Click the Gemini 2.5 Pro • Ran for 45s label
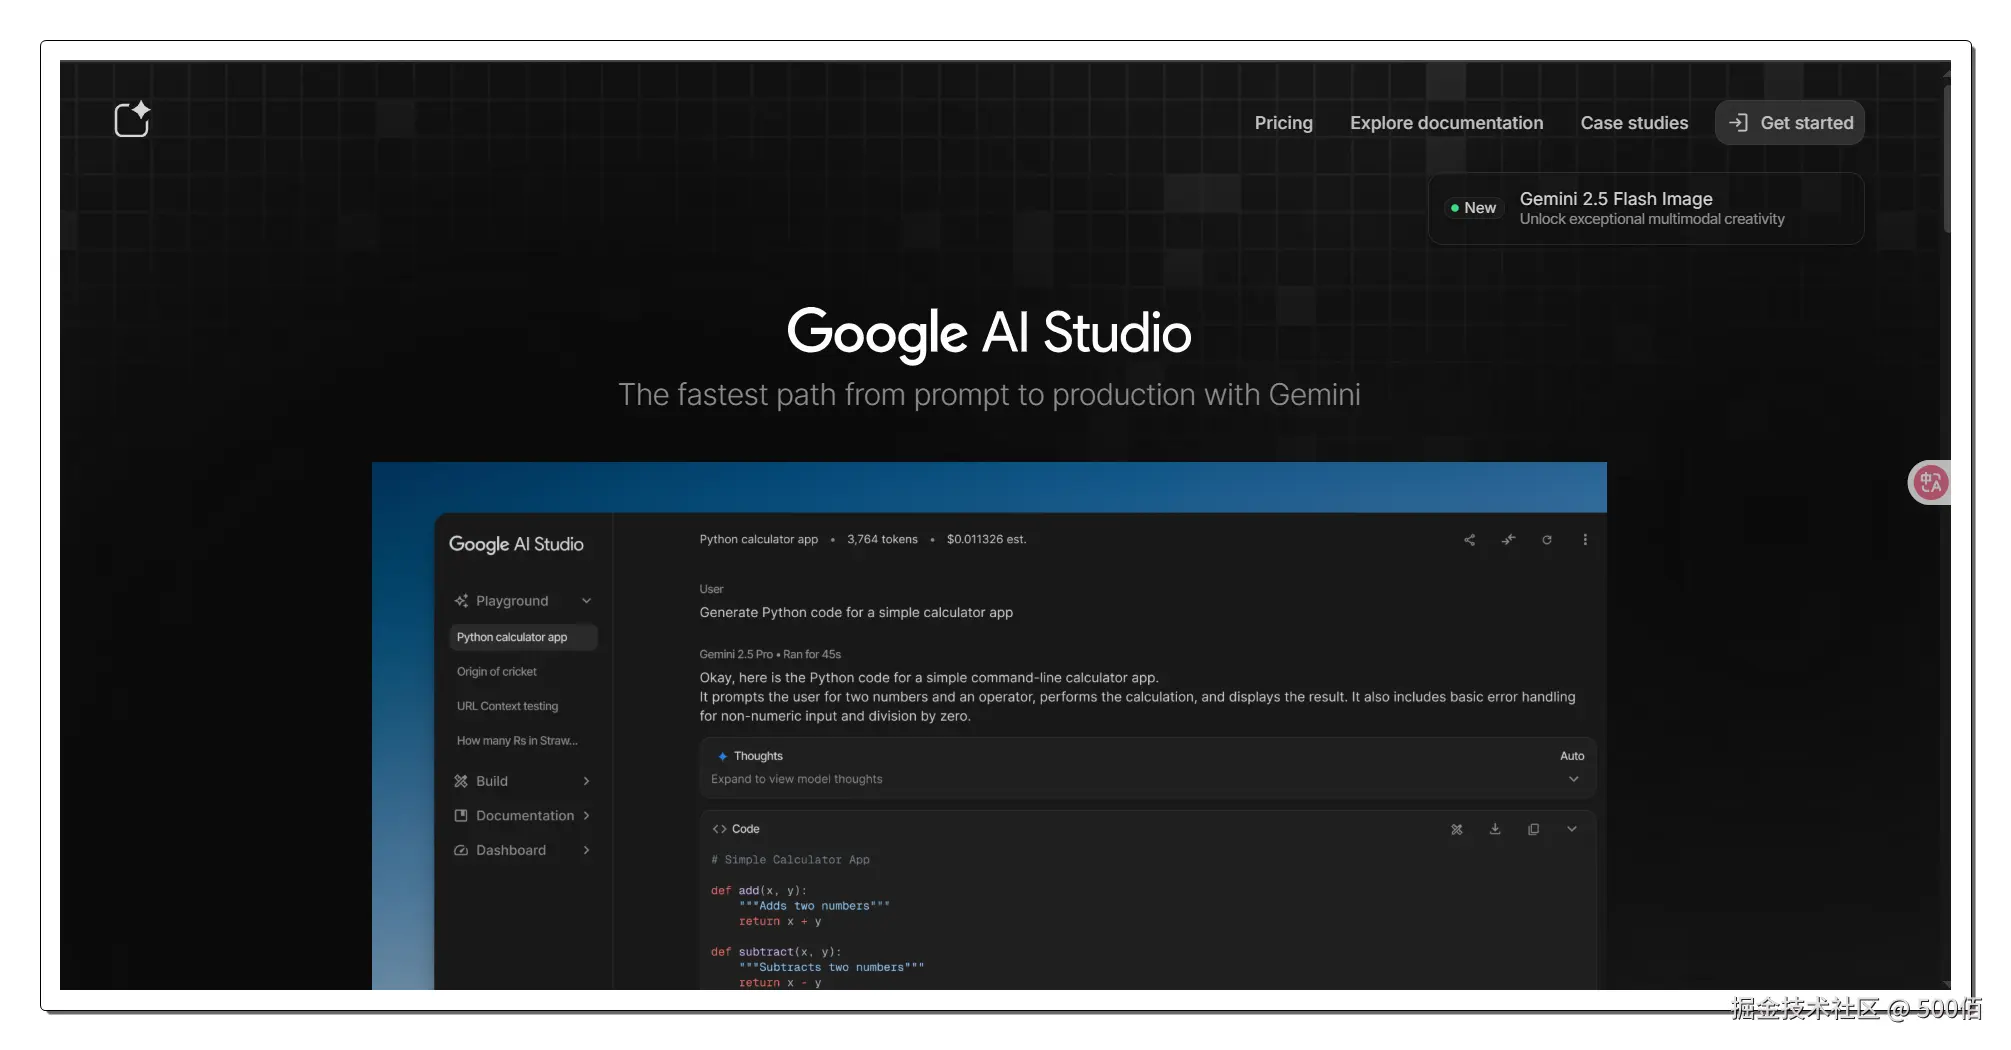 point(770,654)
